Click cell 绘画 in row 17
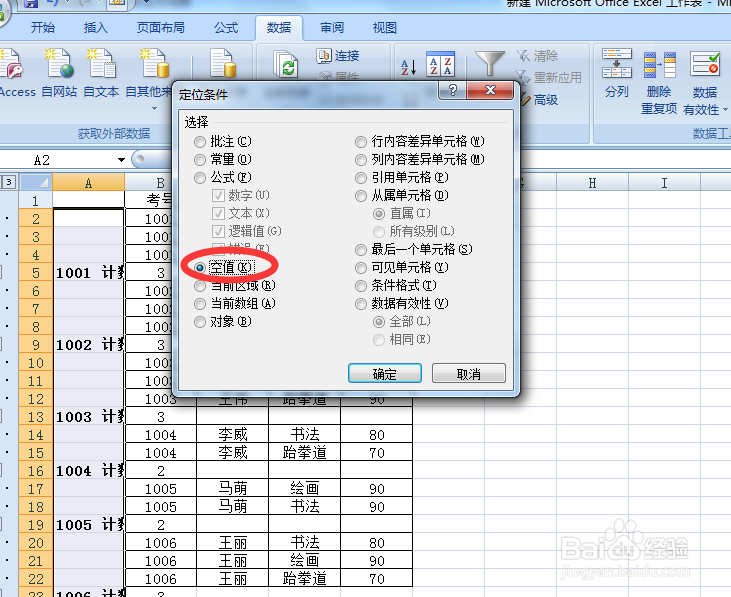The height and width of the screenshot is (597, 731). (x=304, y=489)
